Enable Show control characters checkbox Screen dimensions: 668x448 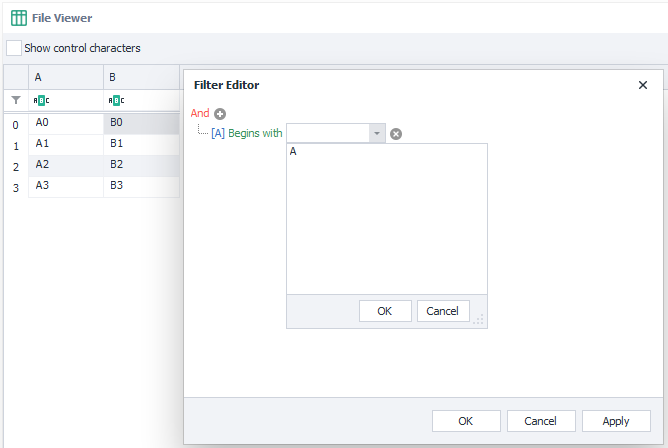tap(14, 48)
